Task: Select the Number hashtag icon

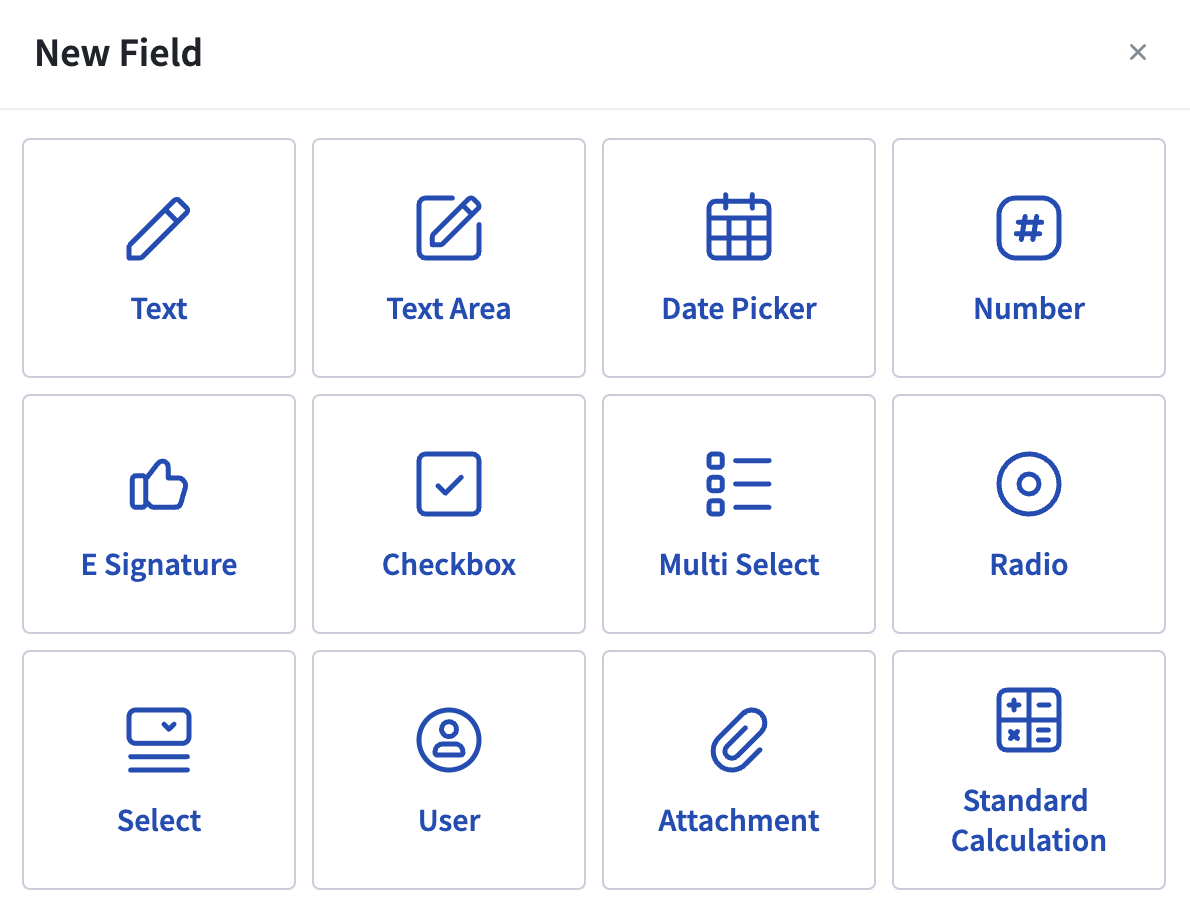Action: (x=1028, y=228)
